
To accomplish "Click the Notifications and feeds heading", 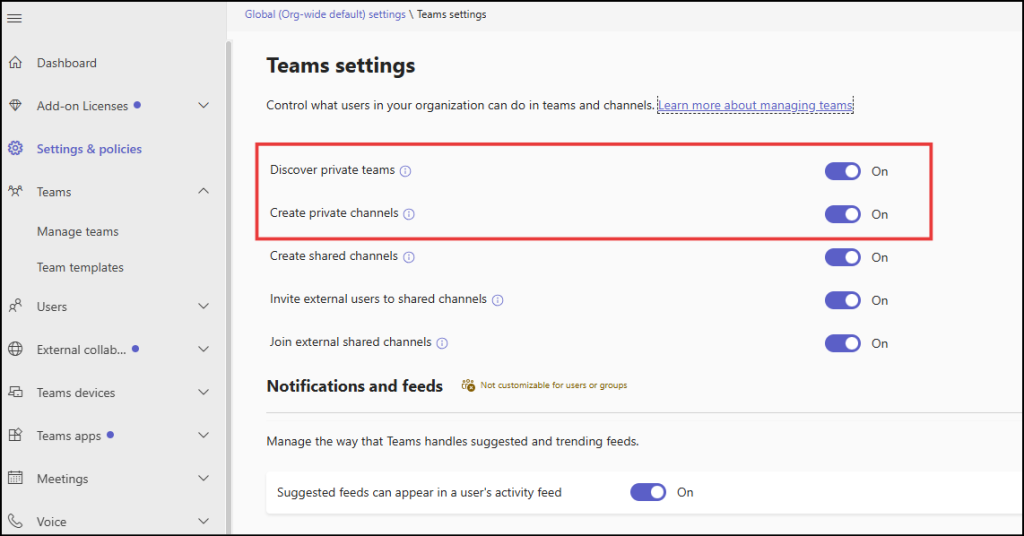I will coord(355,386).
